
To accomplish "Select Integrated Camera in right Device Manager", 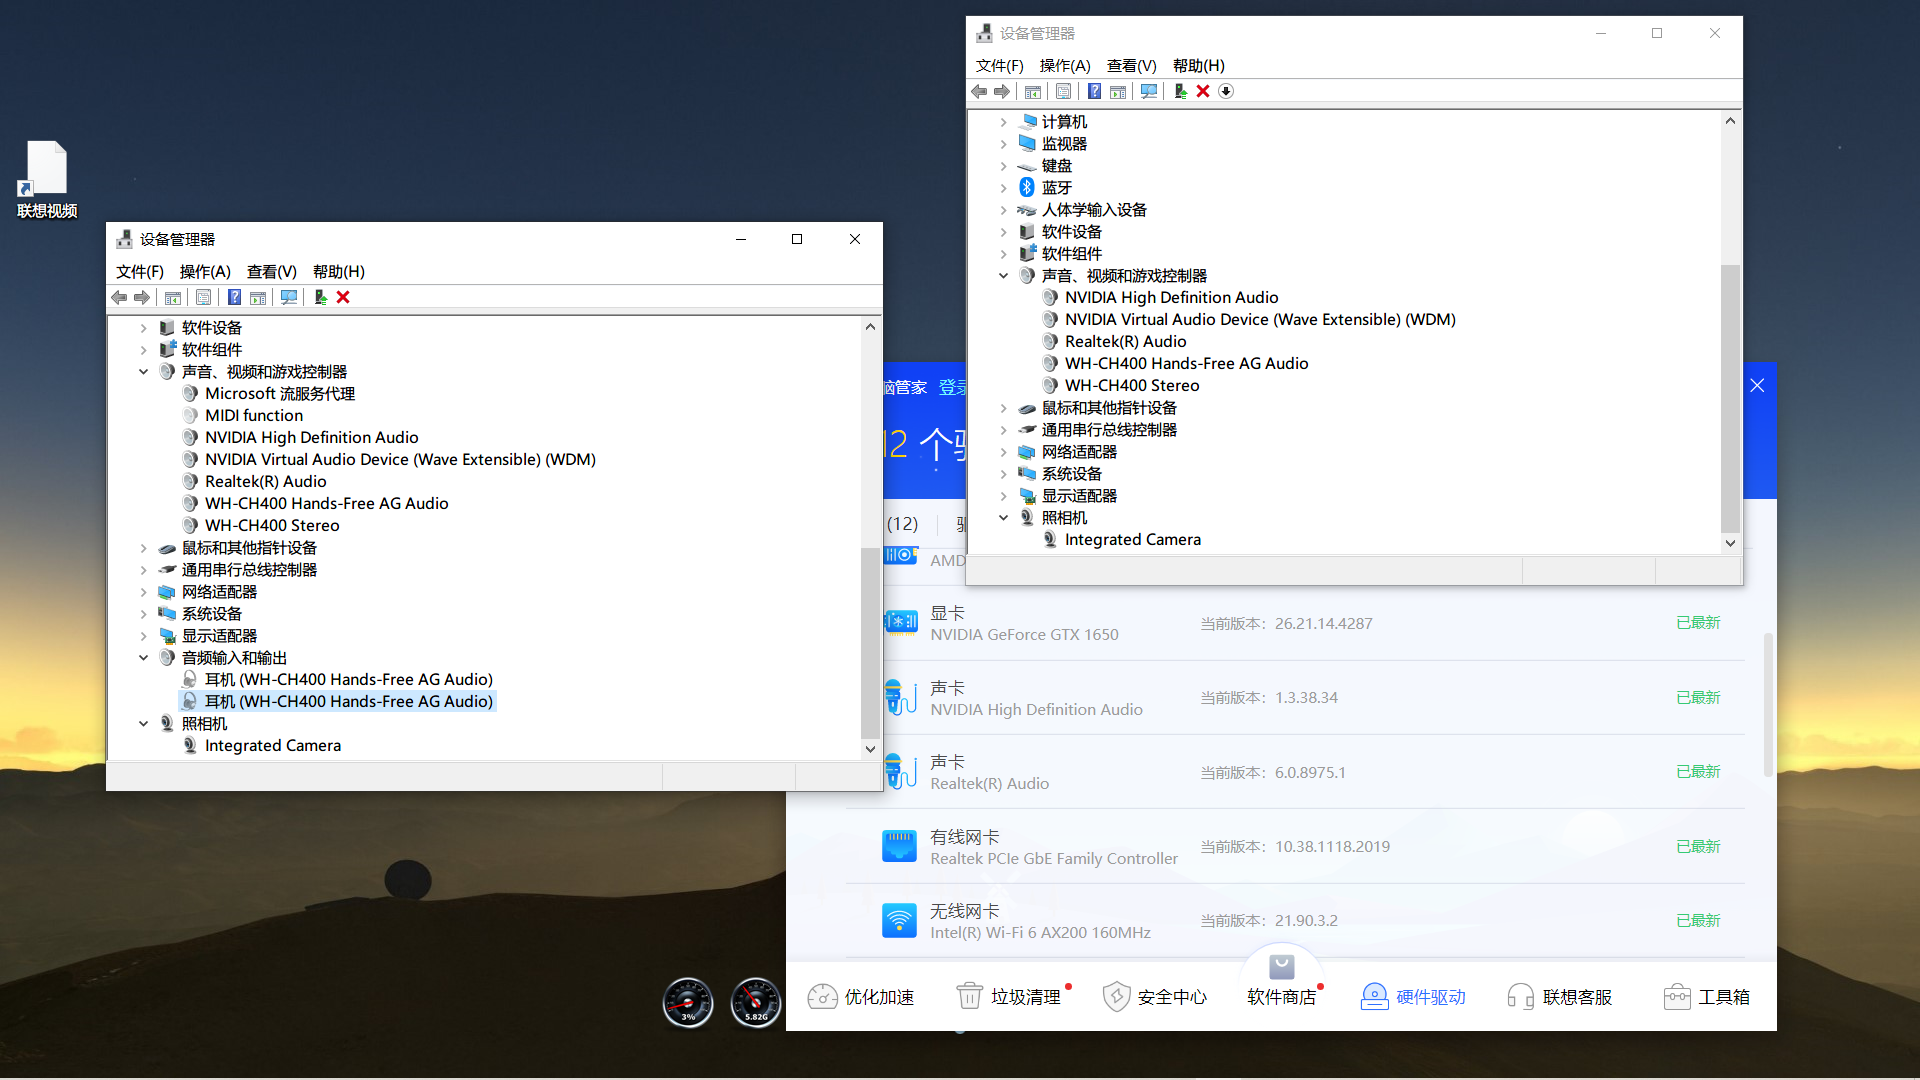I will 1133,540.
